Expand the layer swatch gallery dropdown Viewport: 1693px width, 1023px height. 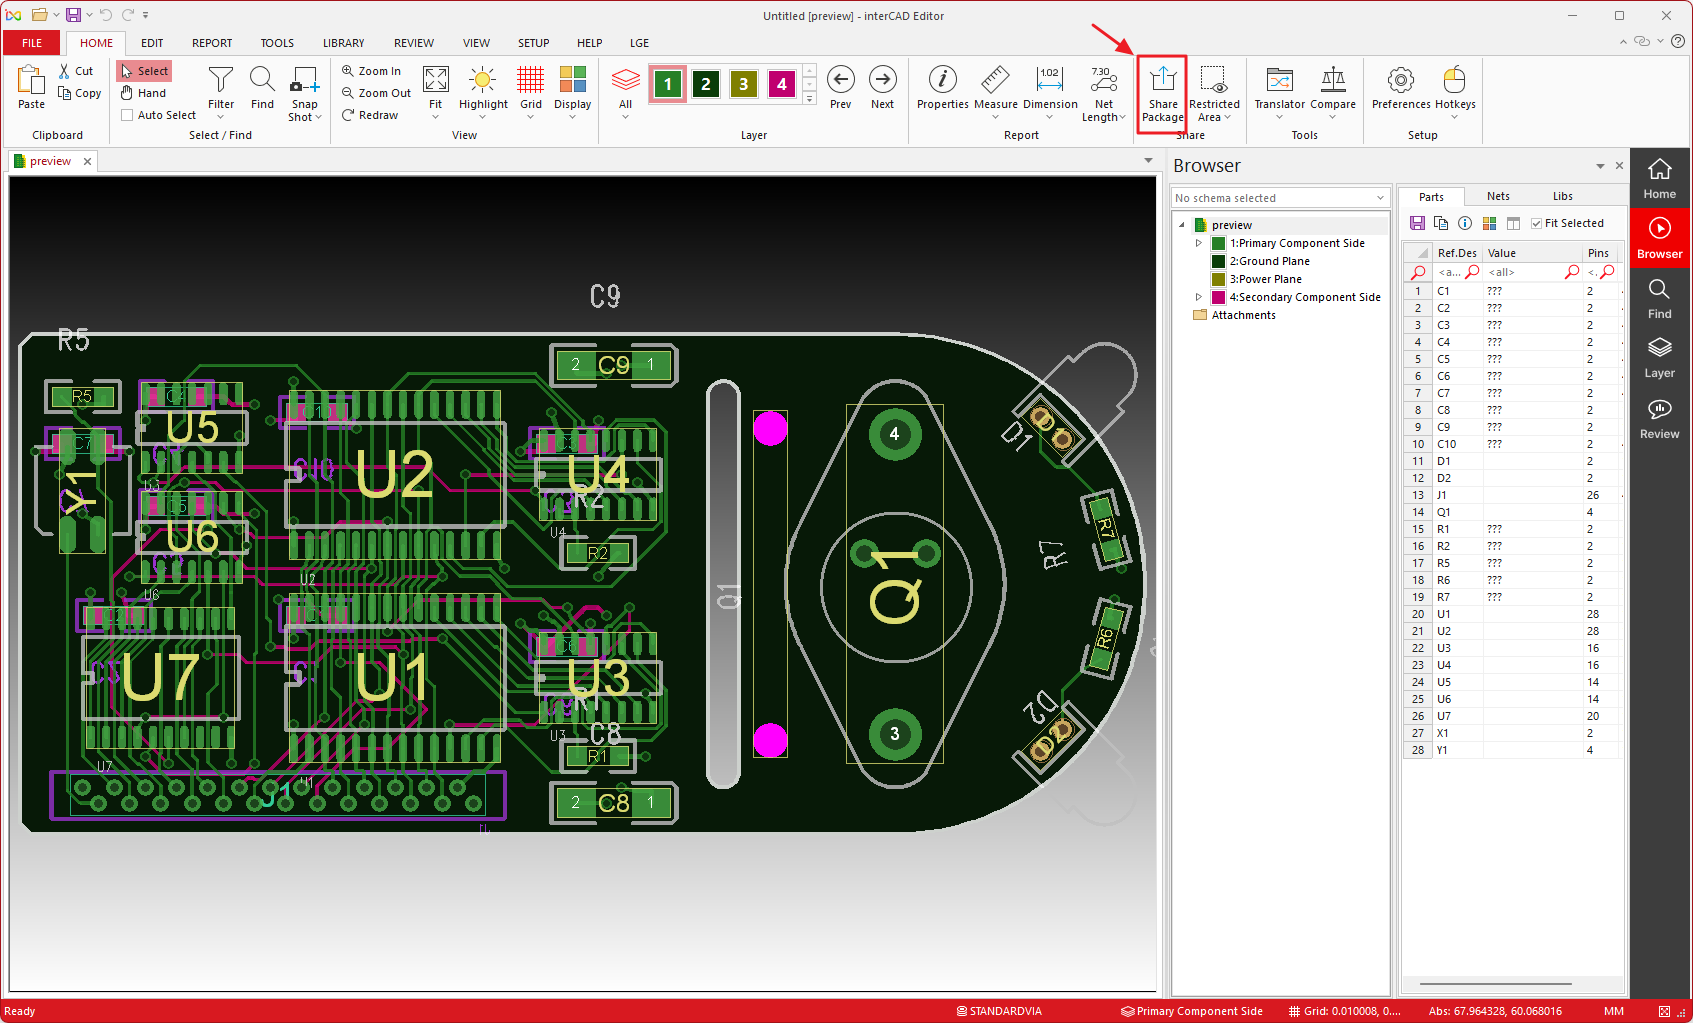pos(810,99)
